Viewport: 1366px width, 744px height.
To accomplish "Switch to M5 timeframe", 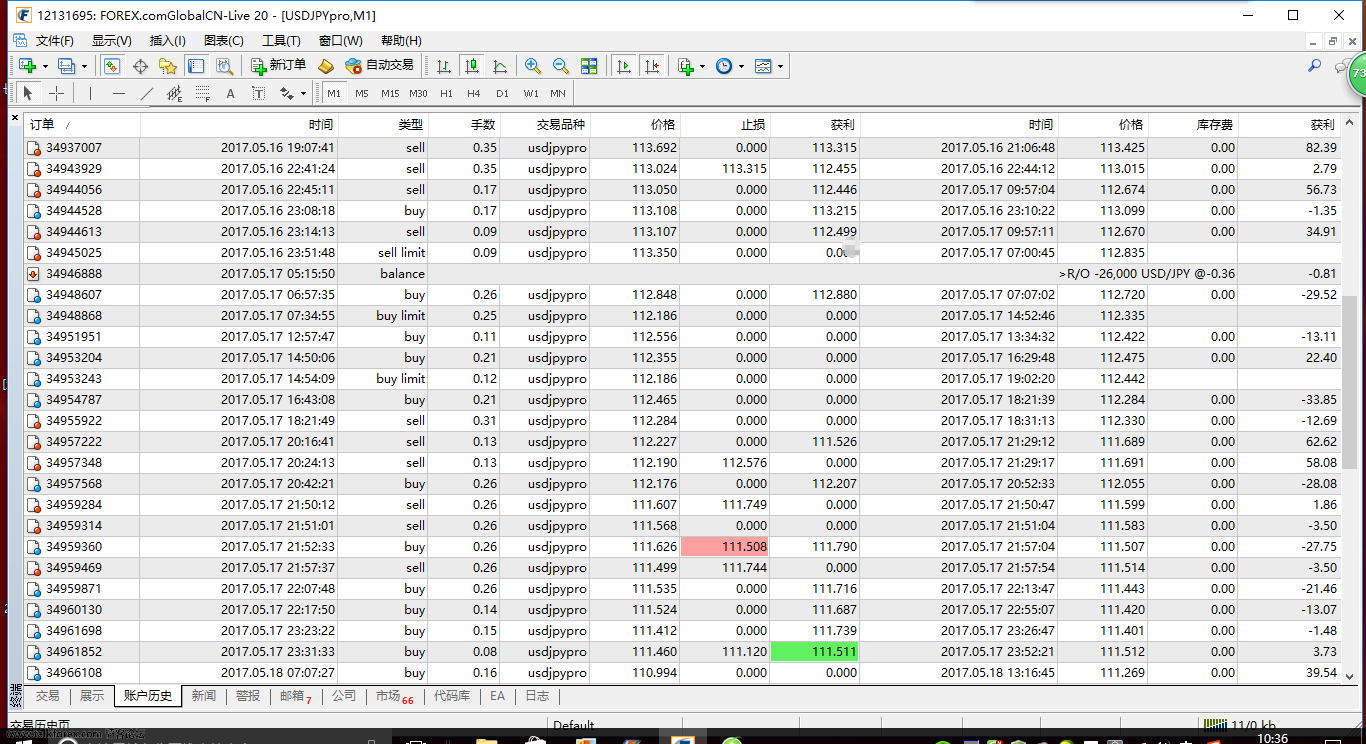I will tap(362, 93).
